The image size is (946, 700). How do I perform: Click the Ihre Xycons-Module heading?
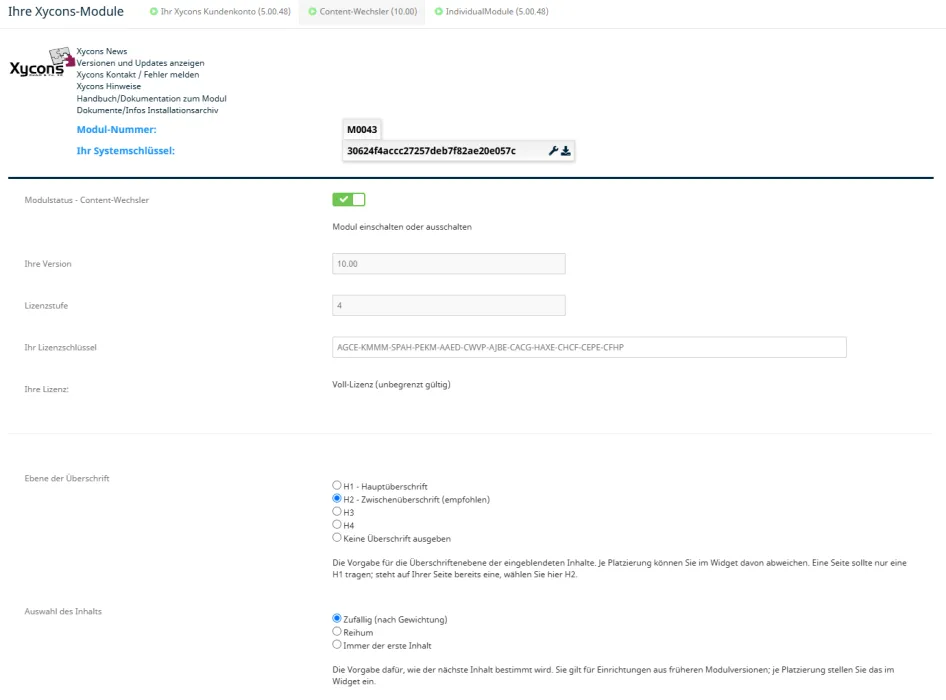66,11
